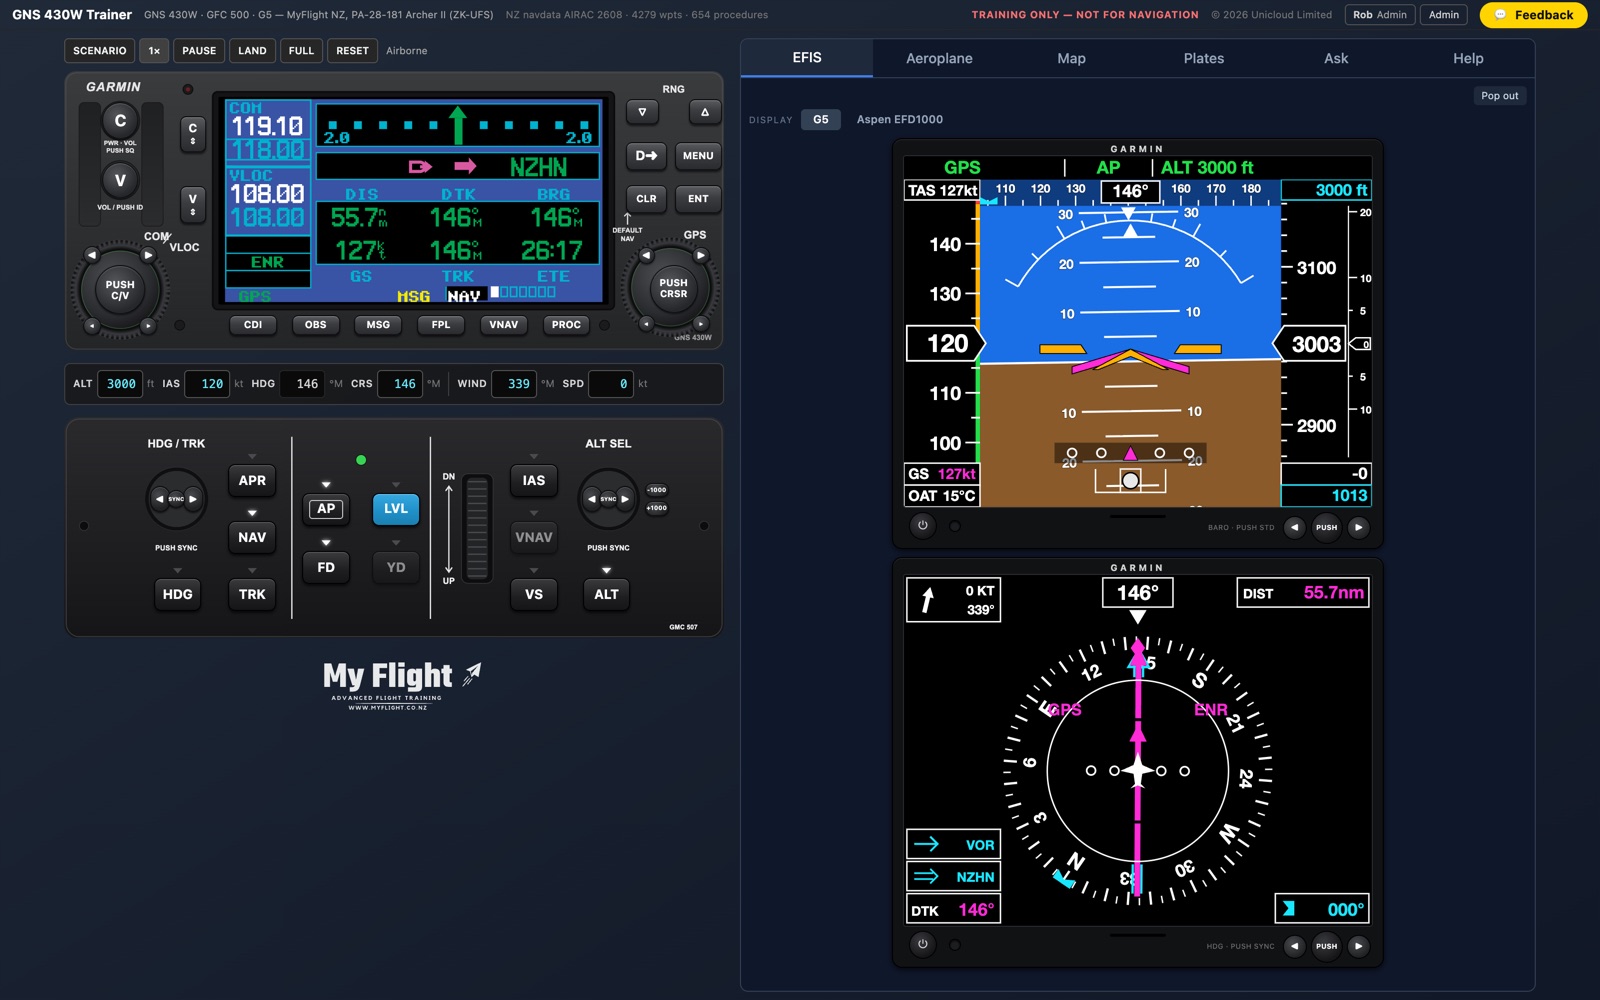This screenshot has height=1000, width=1600.
Task: Open the Map tab
Action: 1071,58
